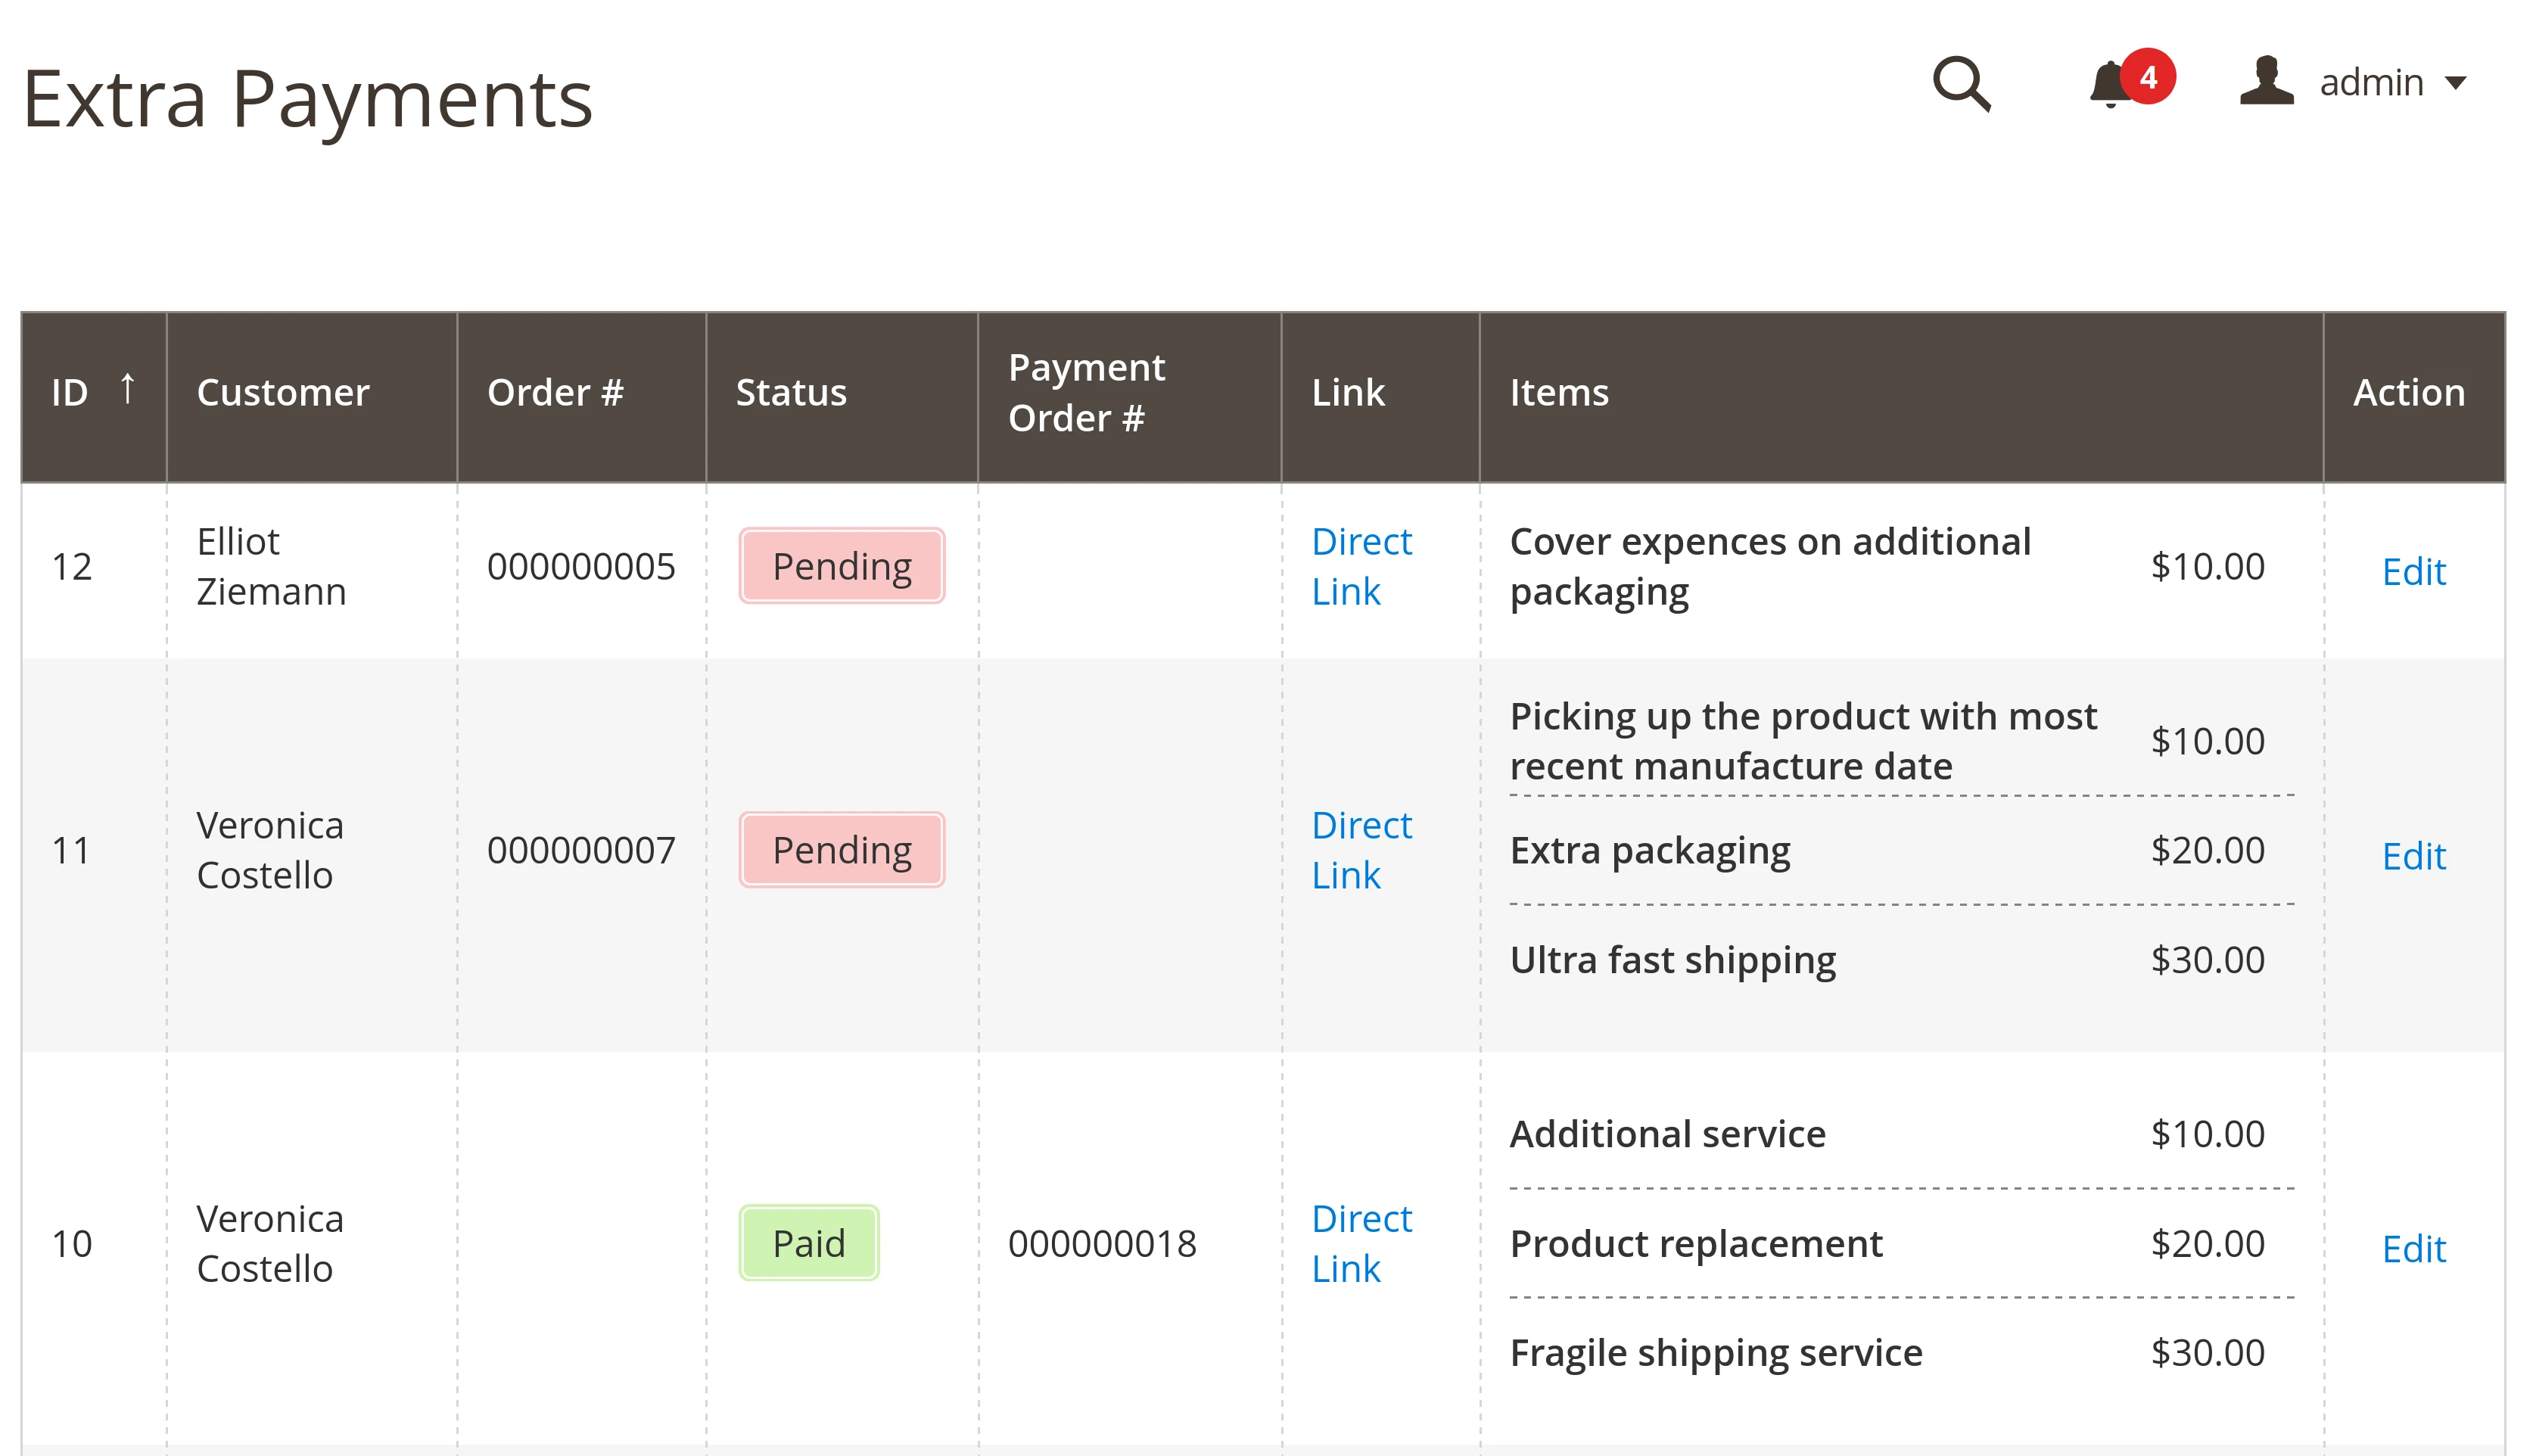Image resolution: width=2536 pixels, height=1456 pixels.
Task: Click the Order # column header
Action: (x=555, y=393)
